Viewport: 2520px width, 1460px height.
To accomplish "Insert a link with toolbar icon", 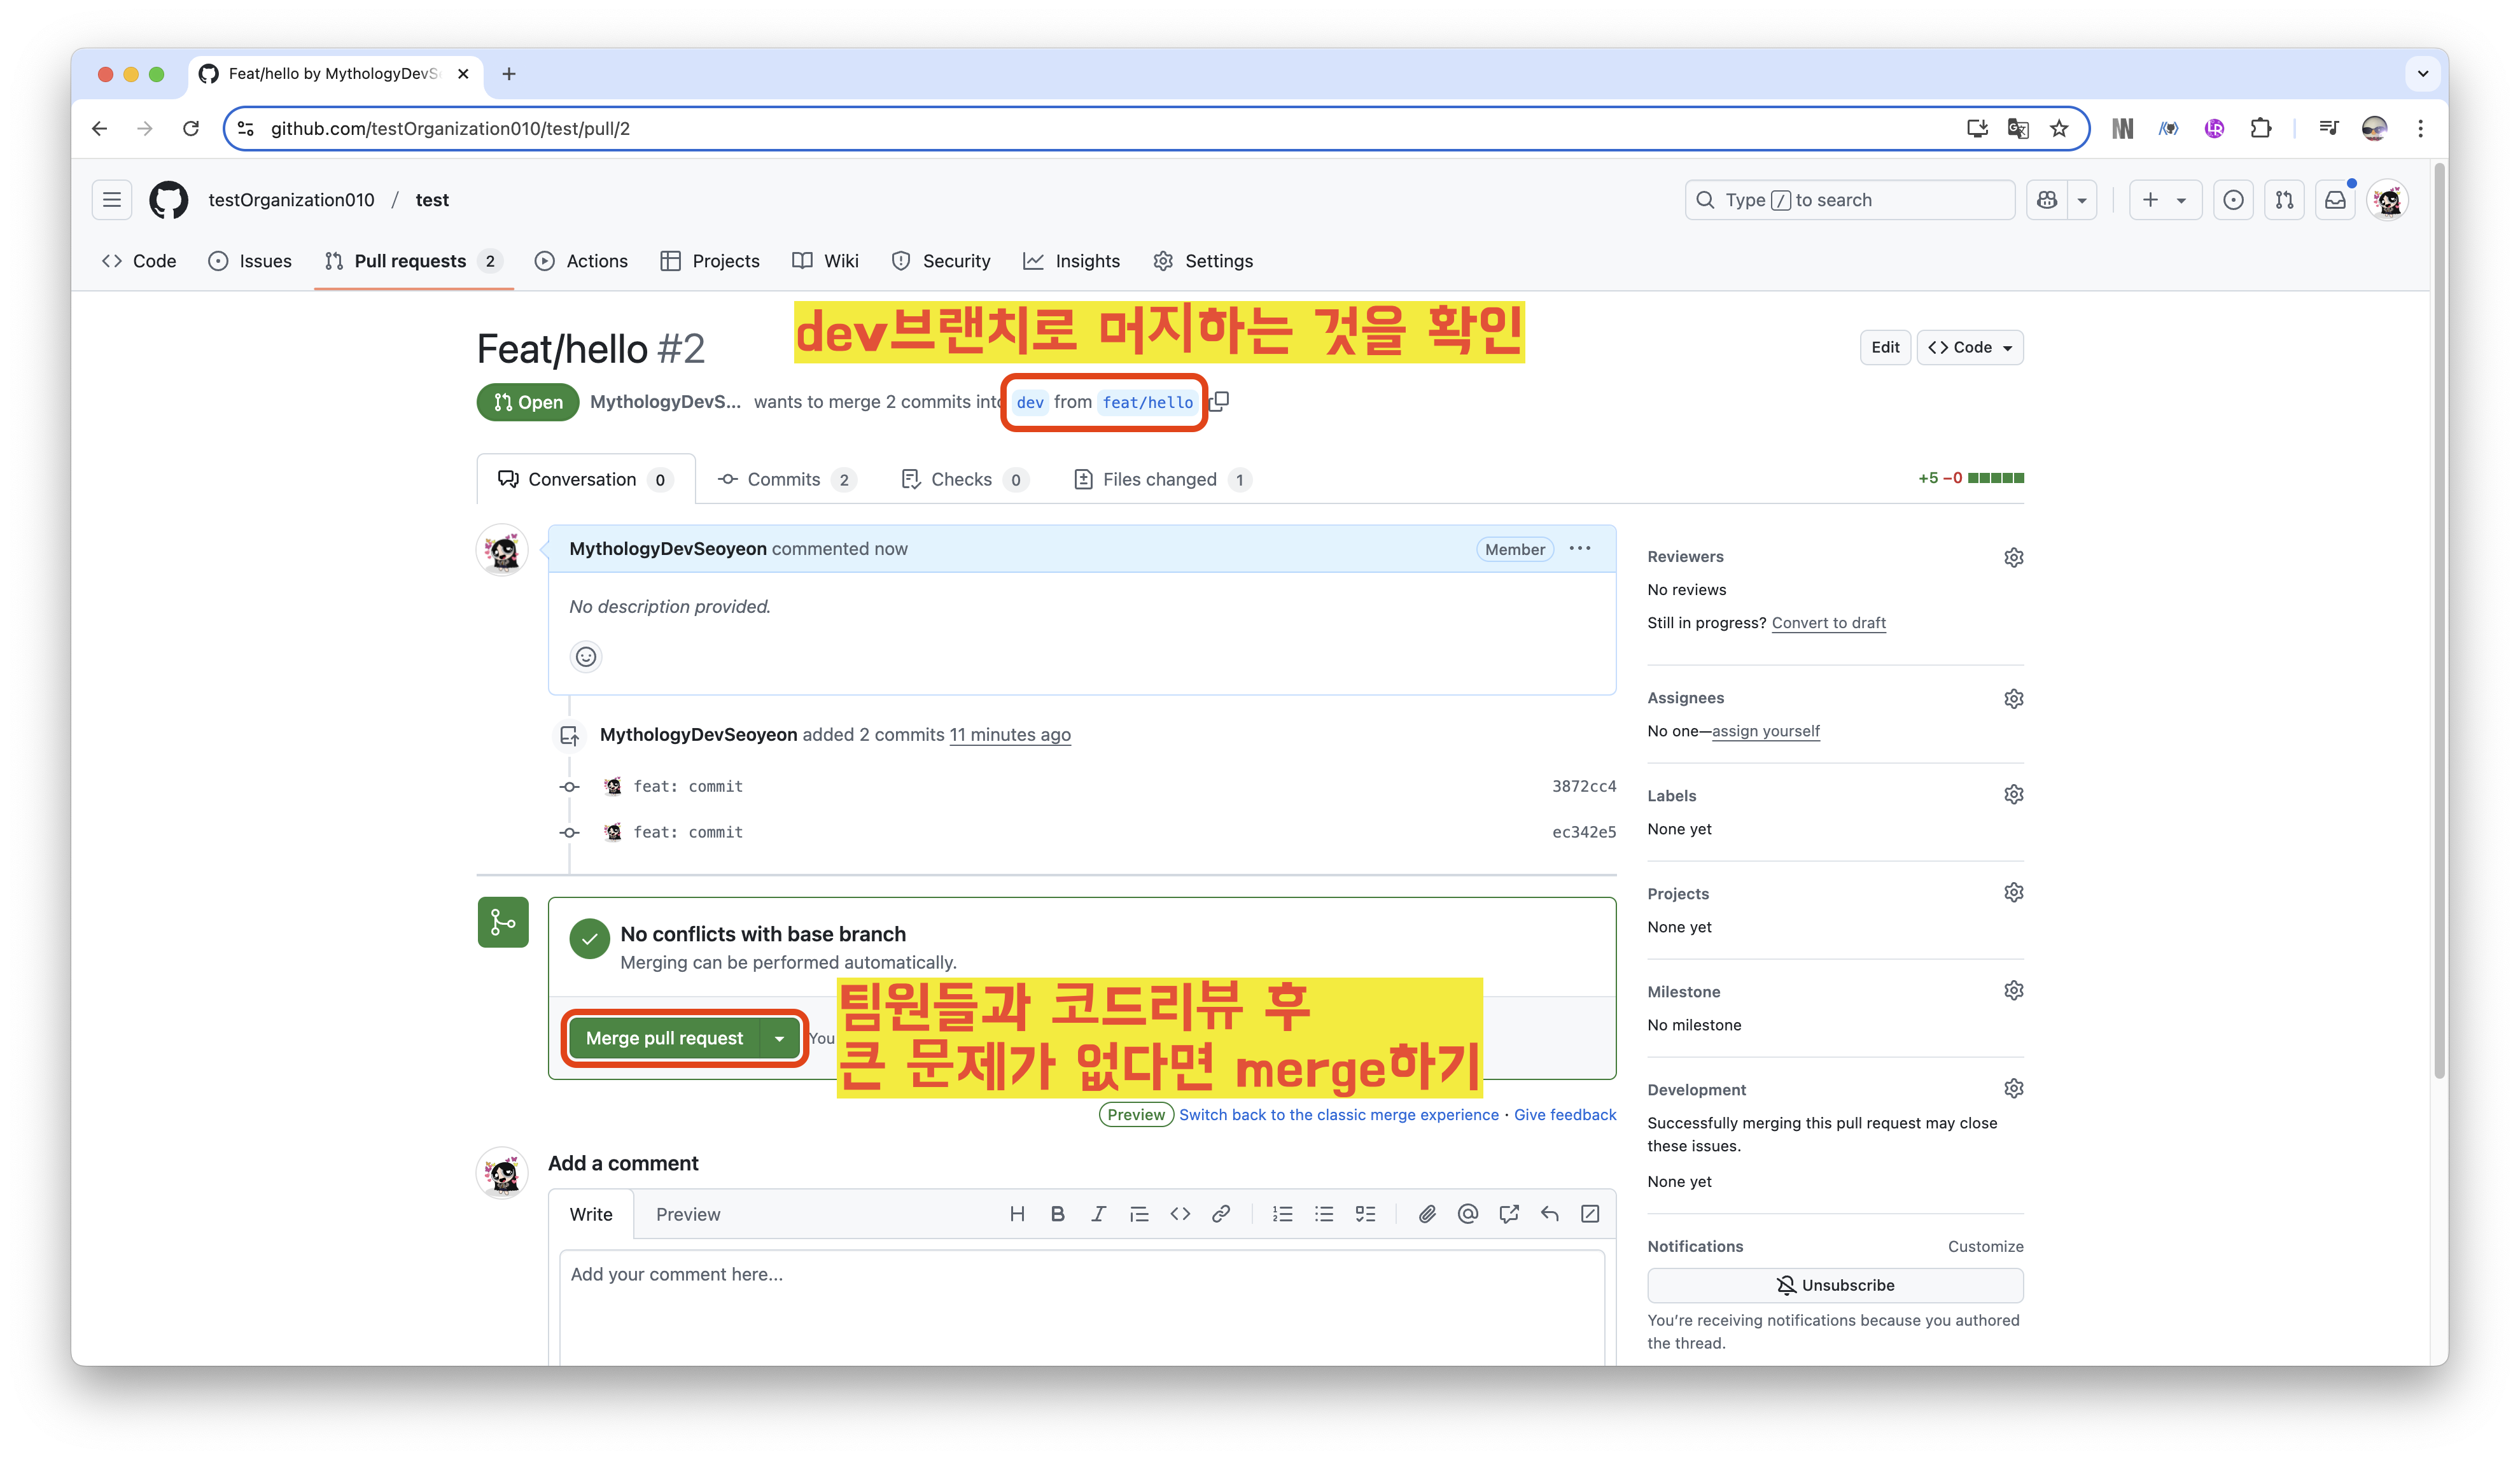I will coord(1221,1214).
